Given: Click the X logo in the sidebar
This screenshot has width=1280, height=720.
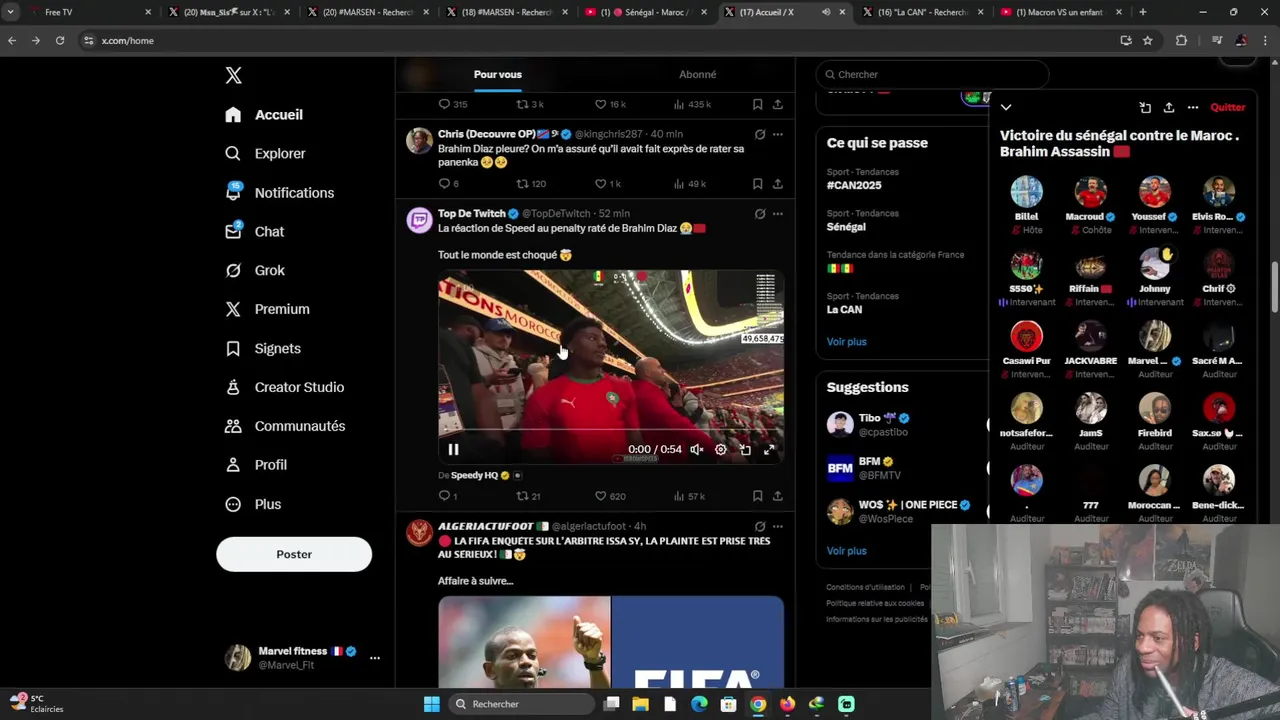Looking at the screenshot, I should tap(233, 76).
